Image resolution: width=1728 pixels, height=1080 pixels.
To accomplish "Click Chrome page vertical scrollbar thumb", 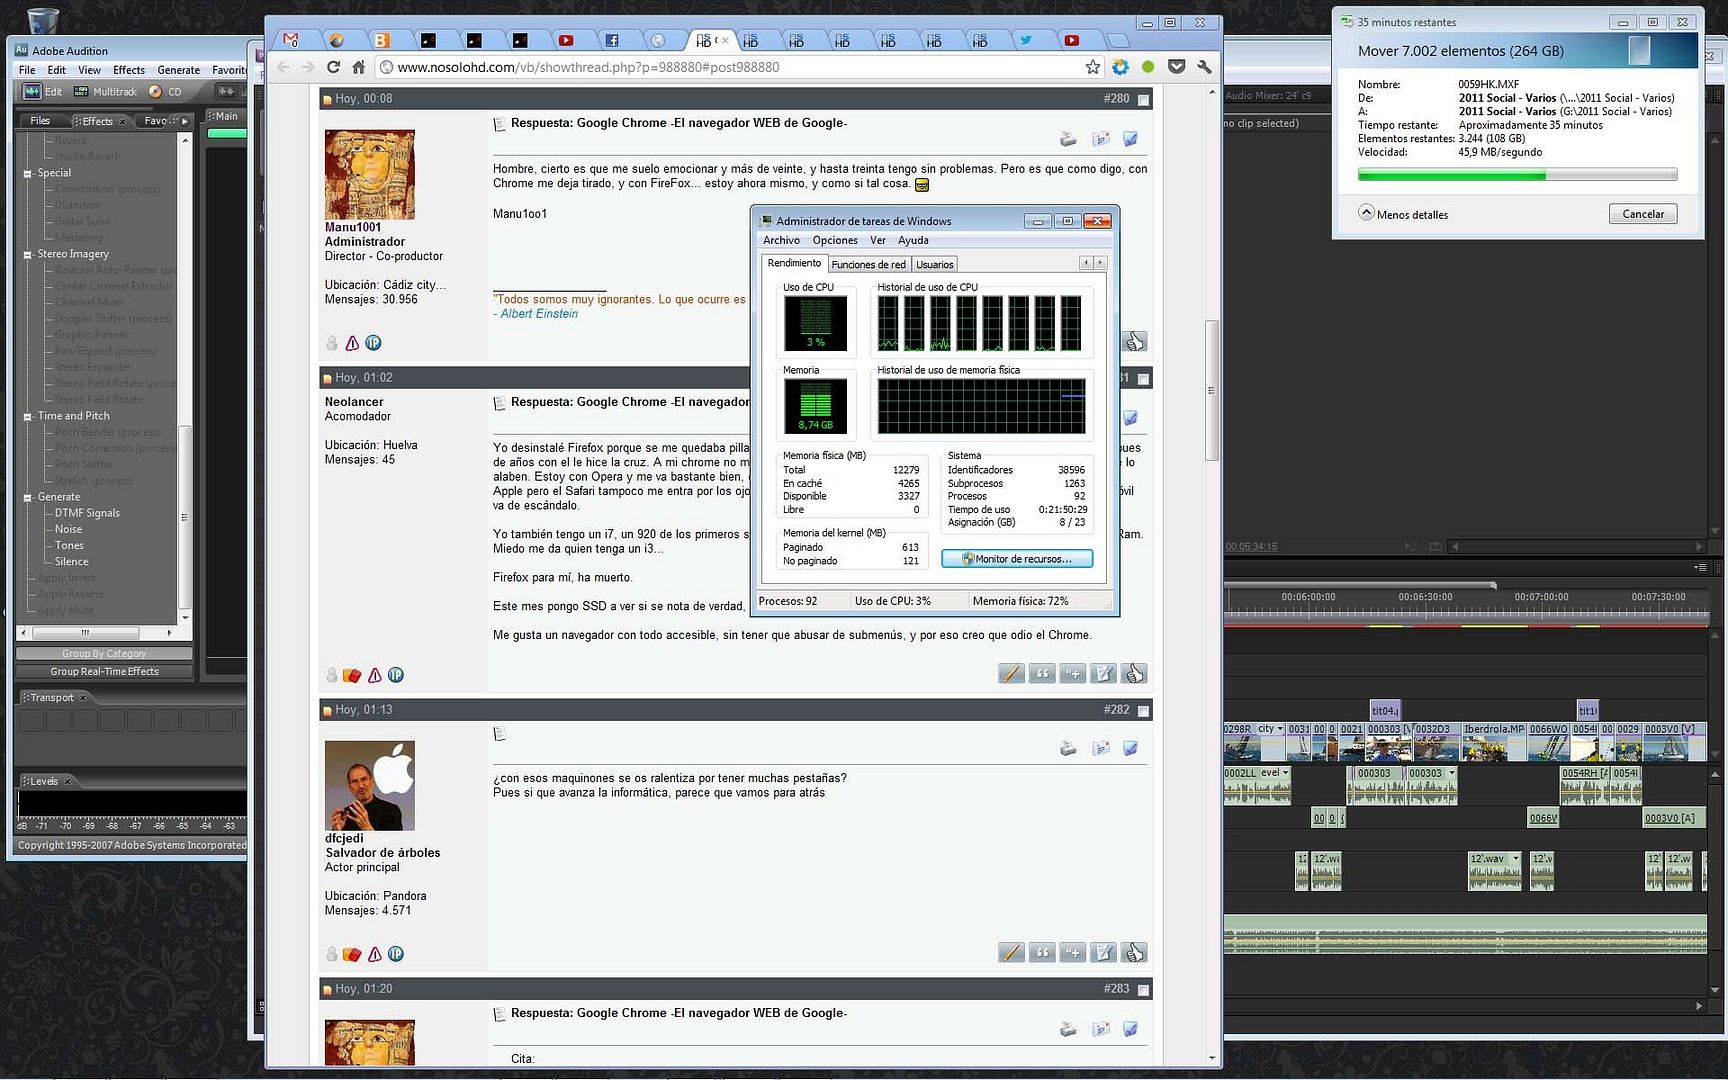I will (x=1212, y=390).
